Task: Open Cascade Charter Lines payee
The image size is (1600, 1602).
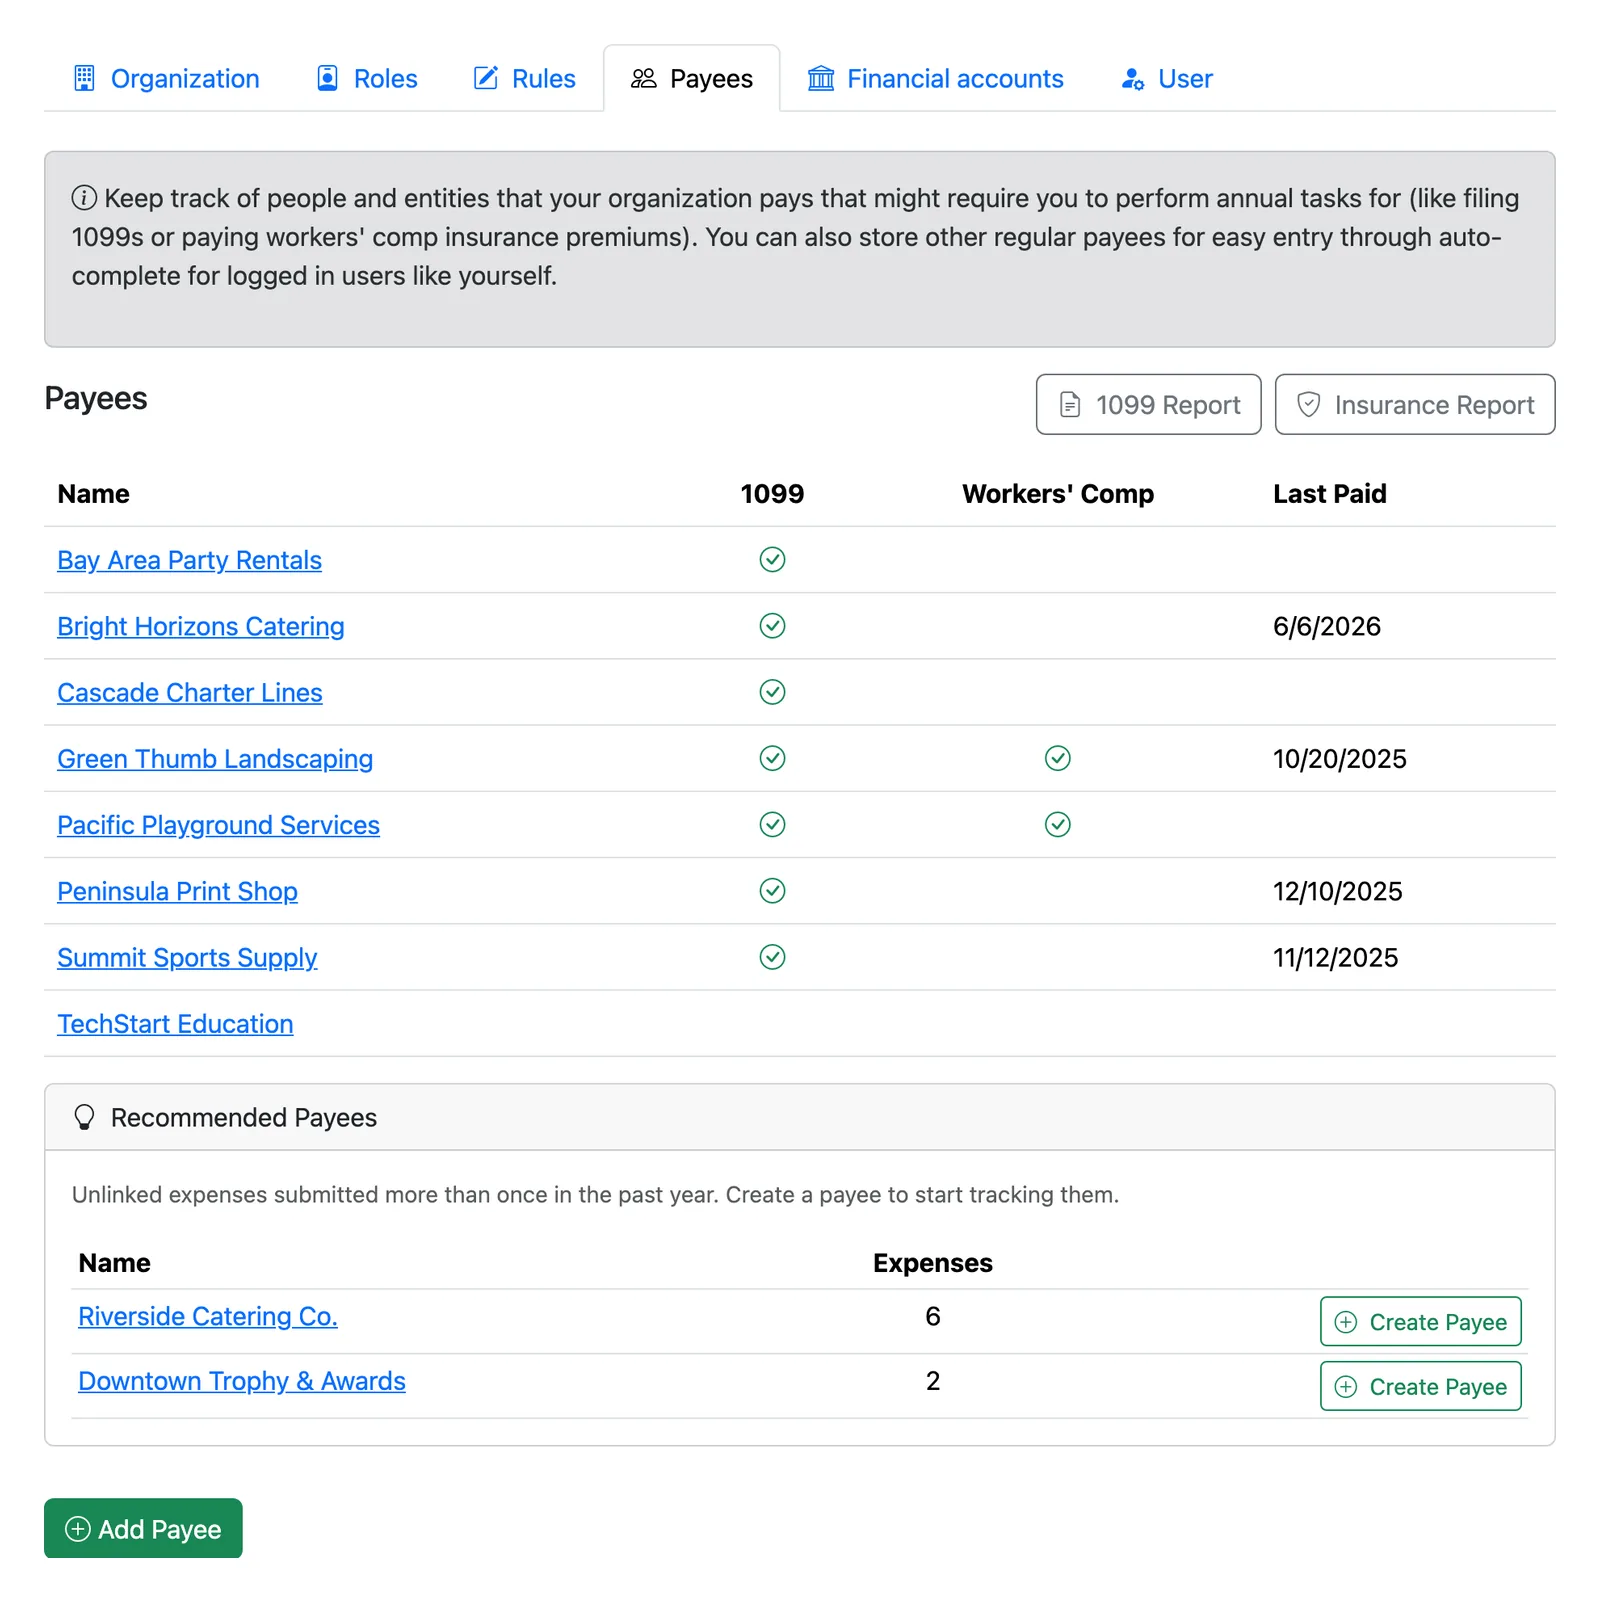Action: tap(189, 692)
